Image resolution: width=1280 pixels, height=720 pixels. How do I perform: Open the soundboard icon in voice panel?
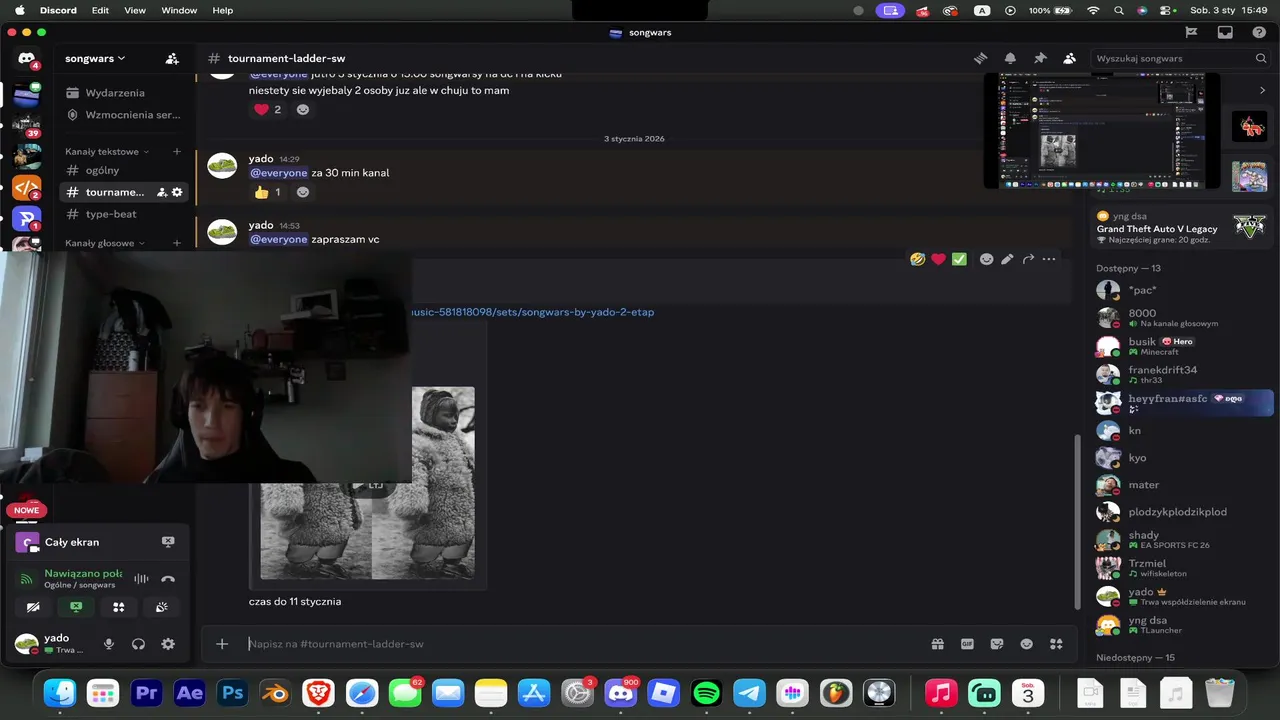[162, 607]
